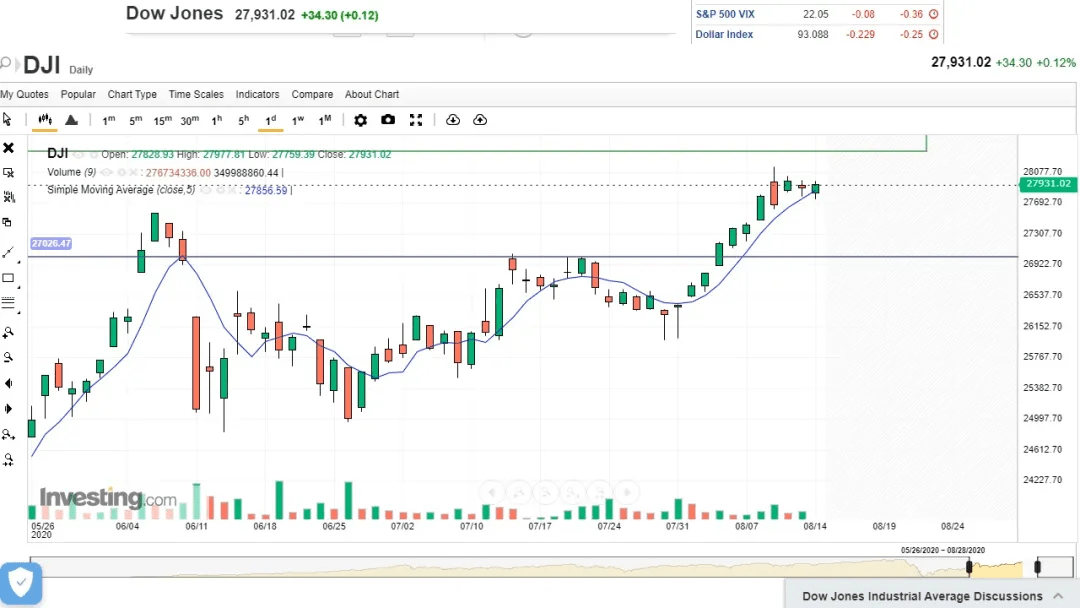Click the 08/14 date on time axis

click(815, 526)
